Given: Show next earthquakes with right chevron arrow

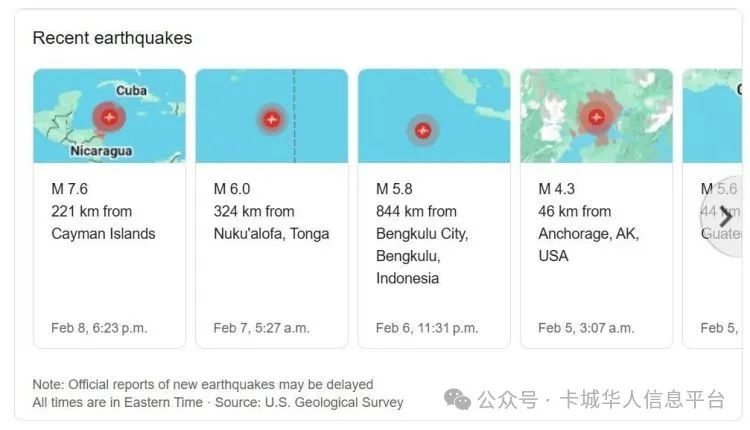Looking at the screenshot, I should (725, 217).
